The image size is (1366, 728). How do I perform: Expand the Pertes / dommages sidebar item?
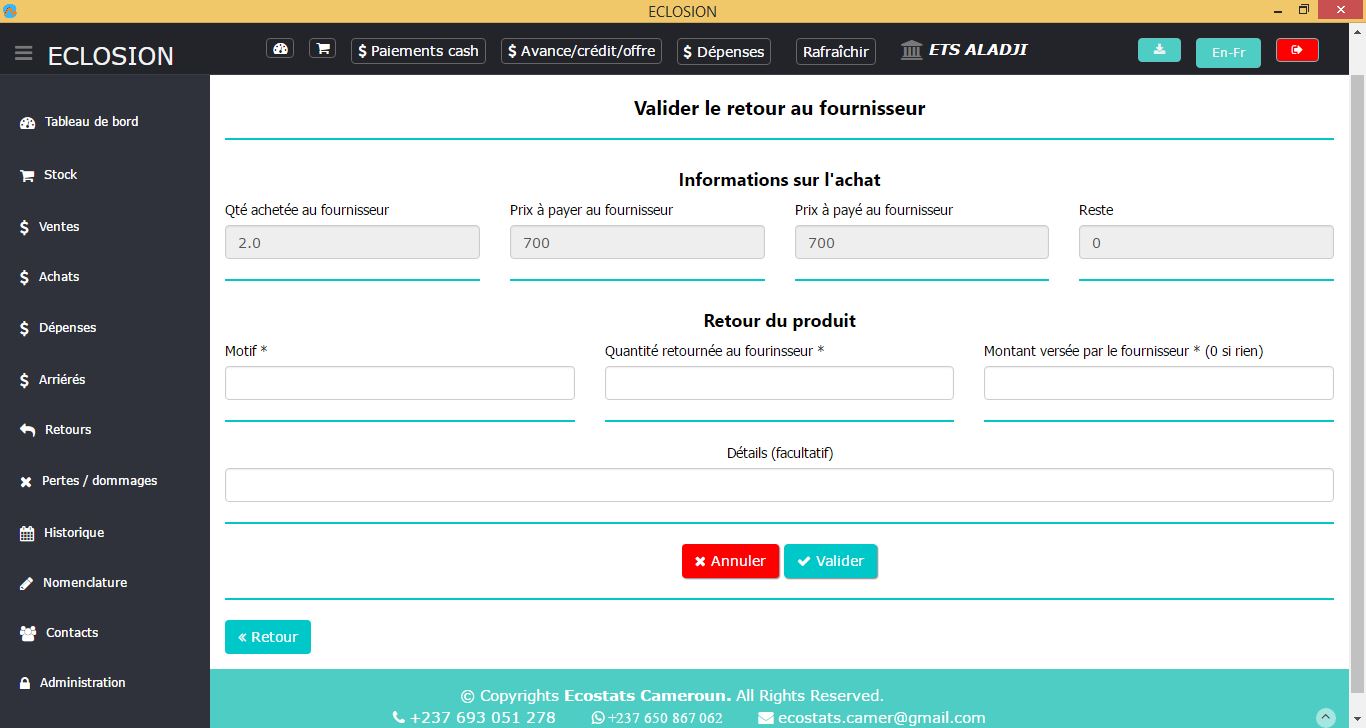[99, 481]
